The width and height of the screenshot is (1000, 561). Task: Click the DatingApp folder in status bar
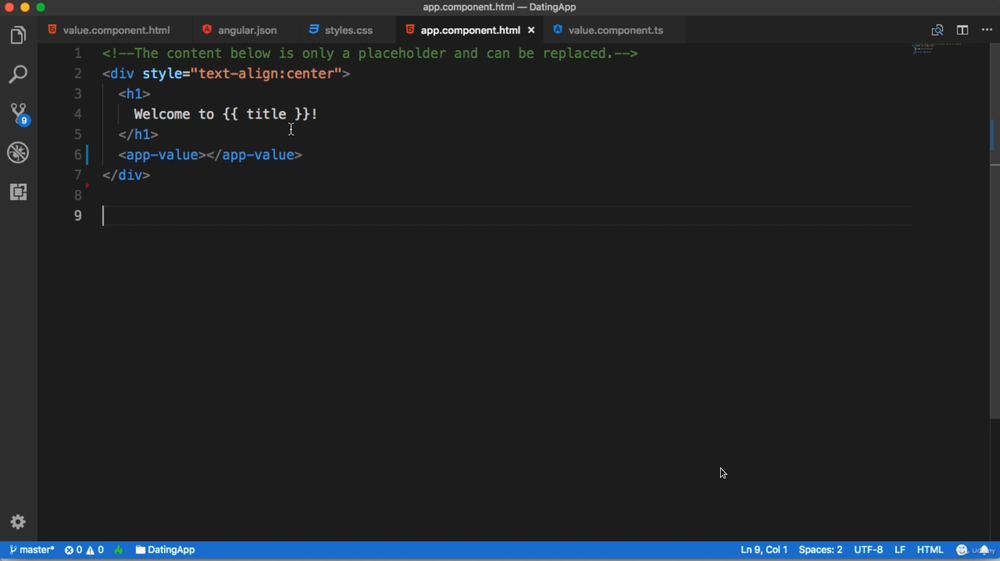pyautogui.click(x=165, y=550)
